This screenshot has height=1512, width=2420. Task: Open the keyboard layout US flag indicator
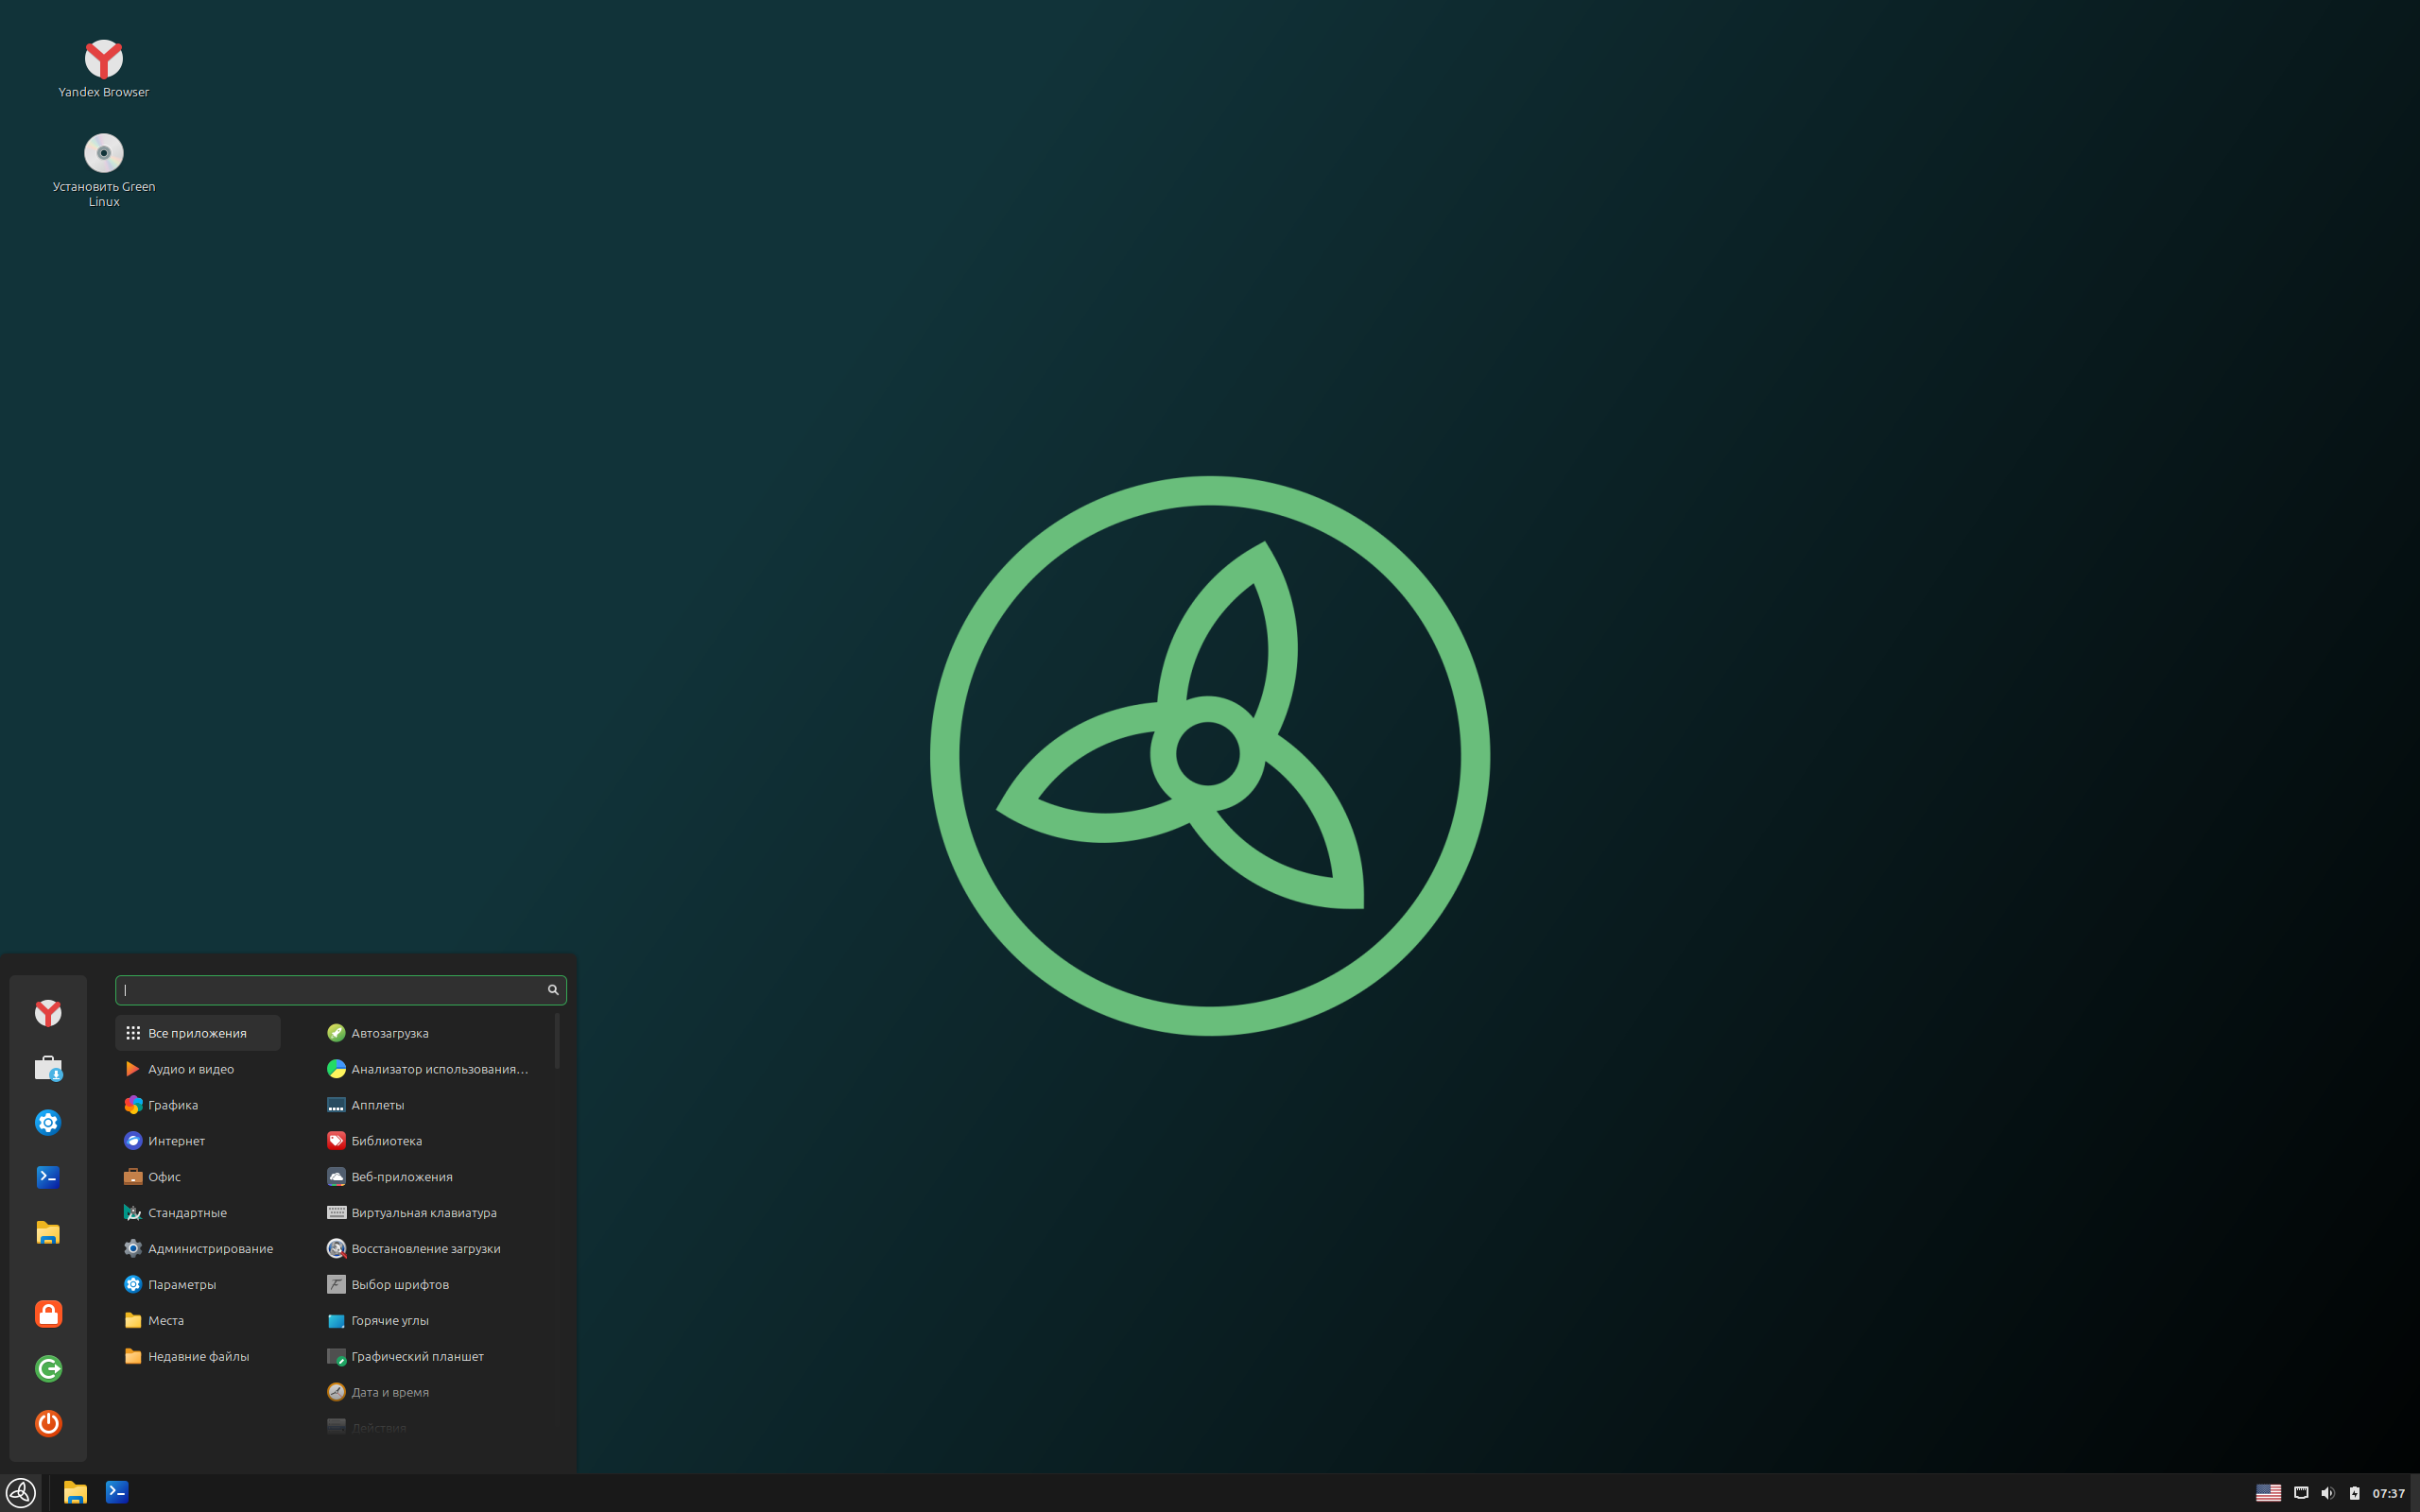click(2268, 1493)
